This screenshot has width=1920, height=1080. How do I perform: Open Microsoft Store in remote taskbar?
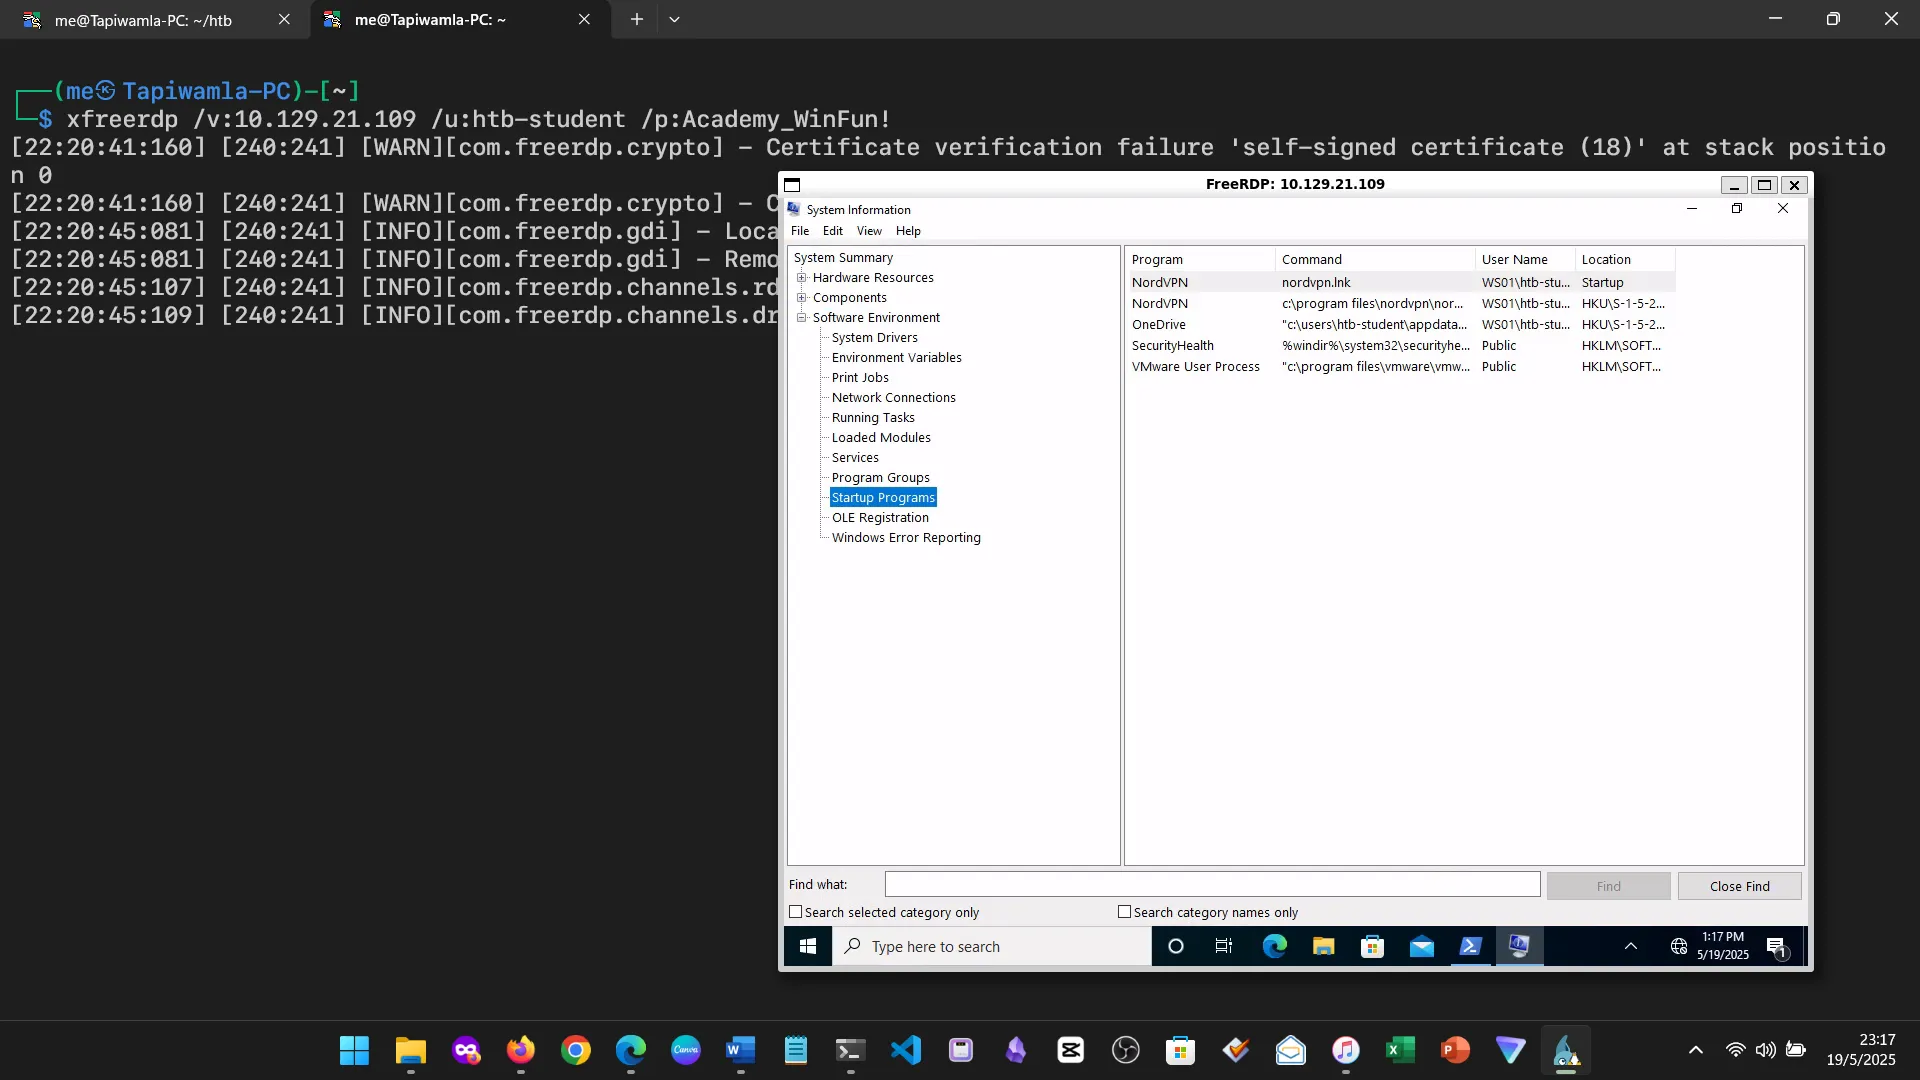tap(1372, 946)
